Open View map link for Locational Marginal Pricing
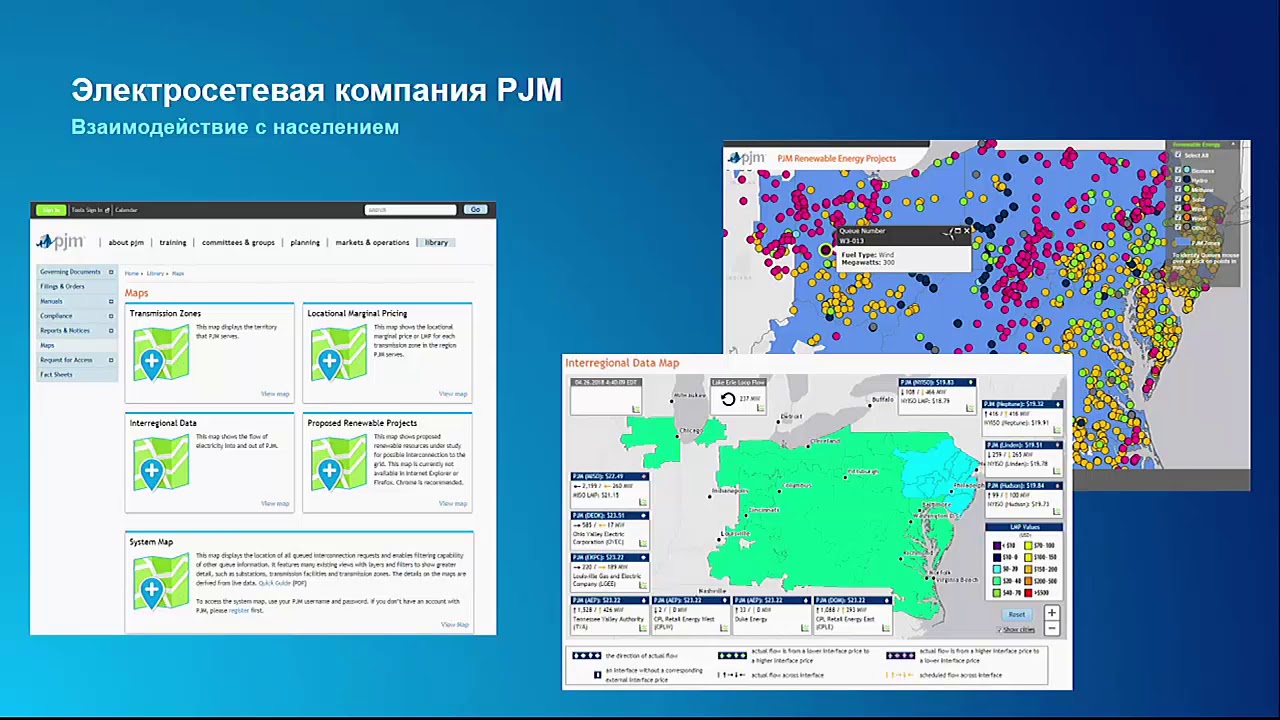The height and width of the screenshot is (720, 1280). click(453, 394)
